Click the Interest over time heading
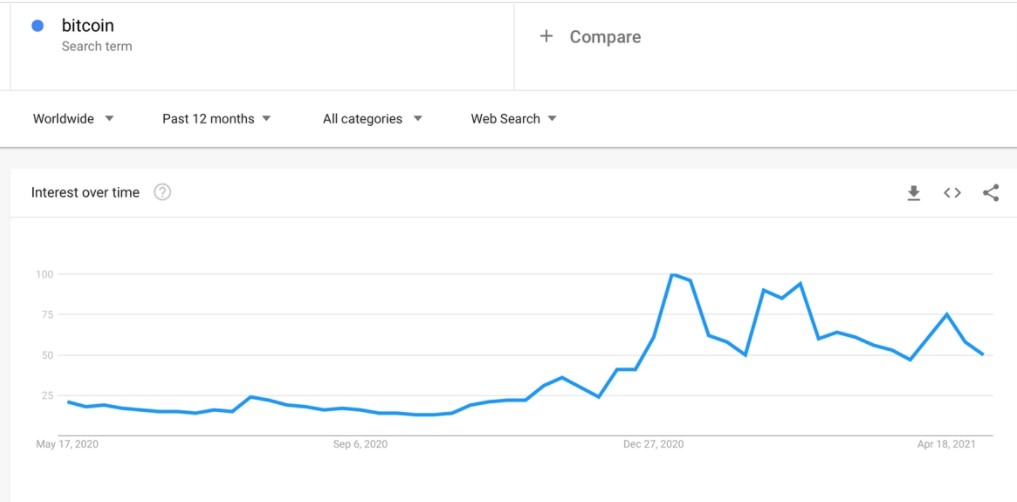This screenshot has height=502, width=1017. [x=85, y=193]
